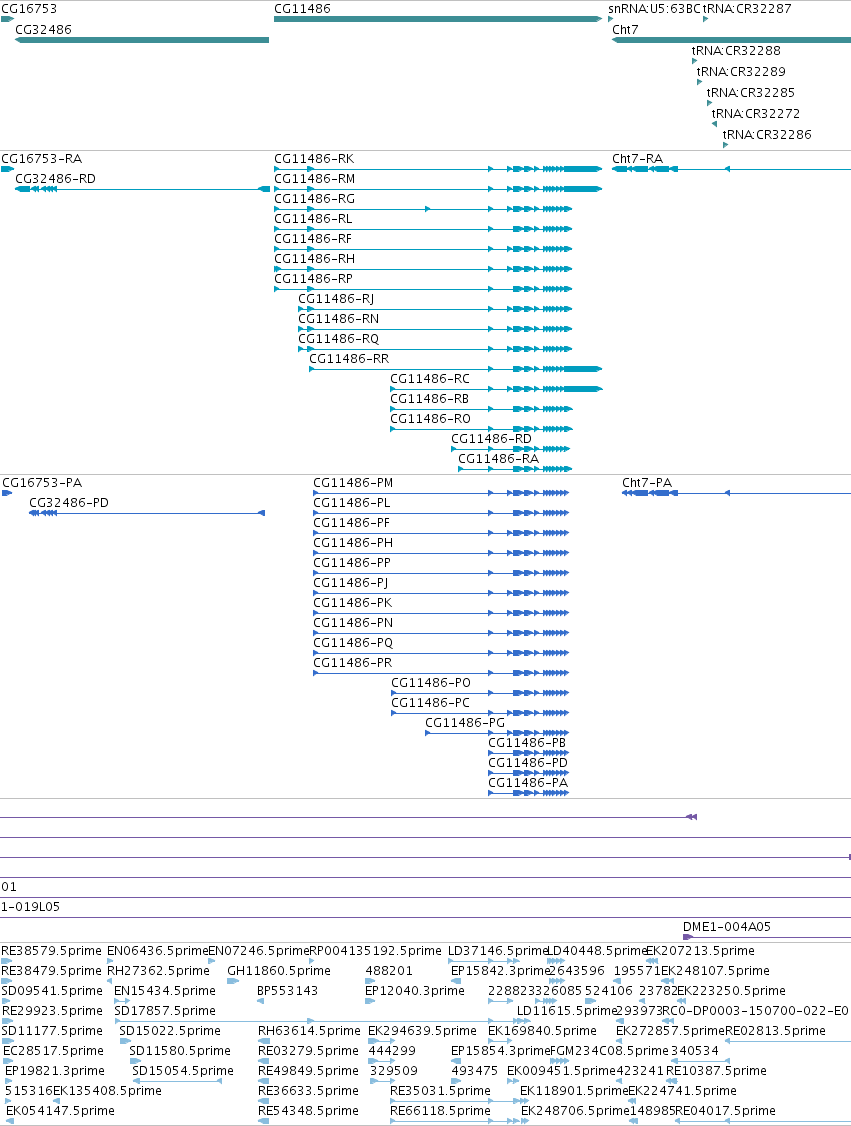The width and height of the screenshot is (851, 1126).
Task: Click transcript CG11486-RF label
Action: (x=313, y=239)
